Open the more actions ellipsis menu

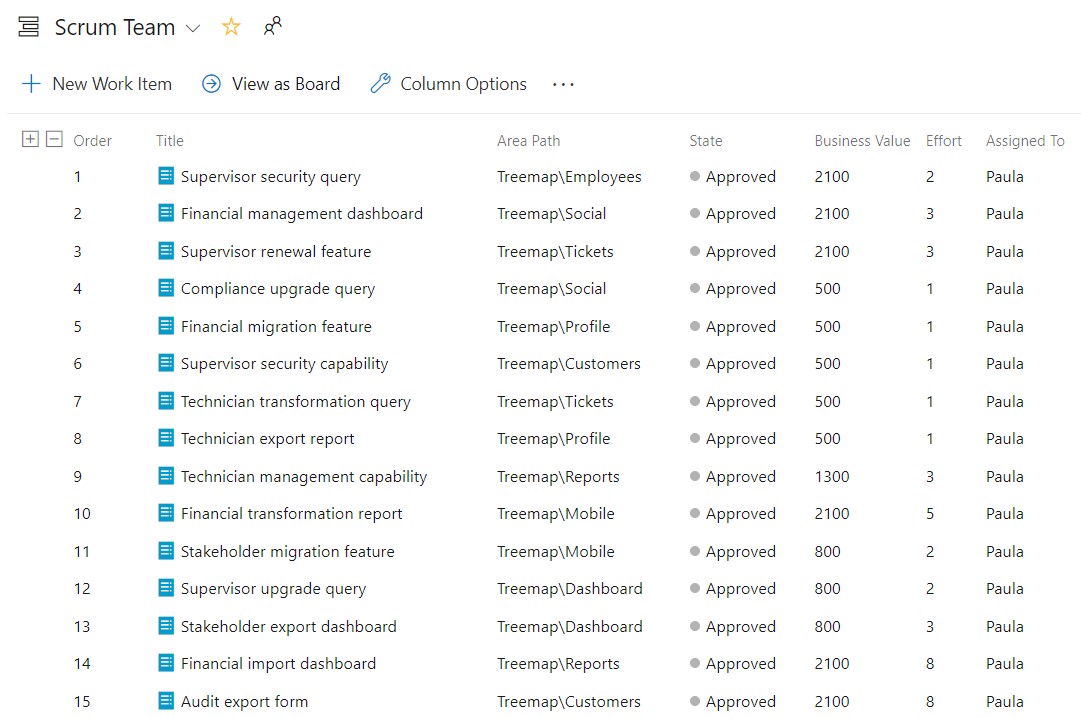(563, 85)
